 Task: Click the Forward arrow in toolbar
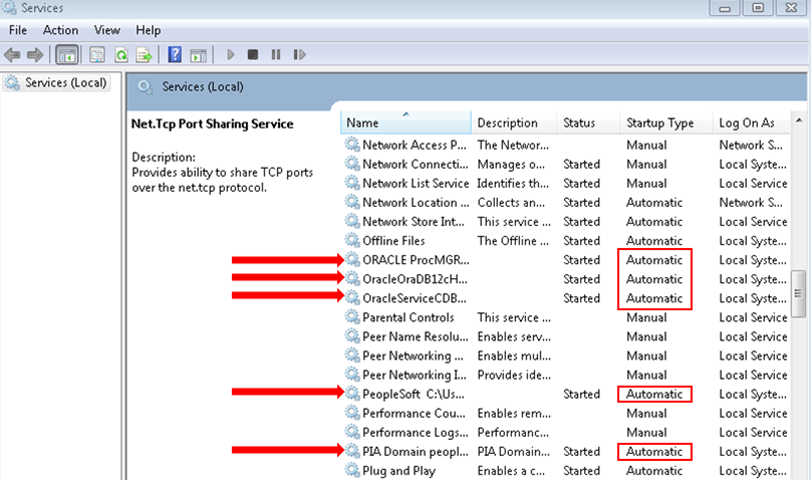click(36, 54)
